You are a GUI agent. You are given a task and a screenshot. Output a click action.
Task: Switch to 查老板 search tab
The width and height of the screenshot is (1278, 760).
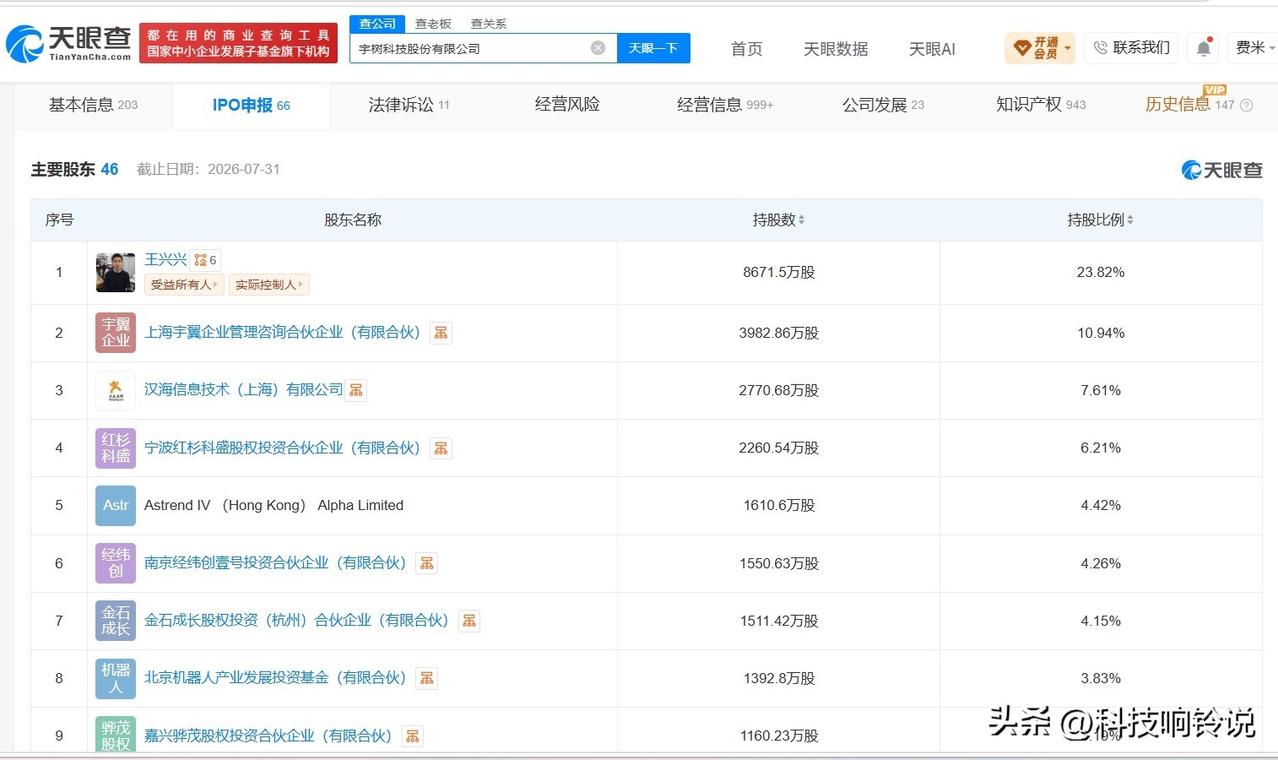coord(433,23)
